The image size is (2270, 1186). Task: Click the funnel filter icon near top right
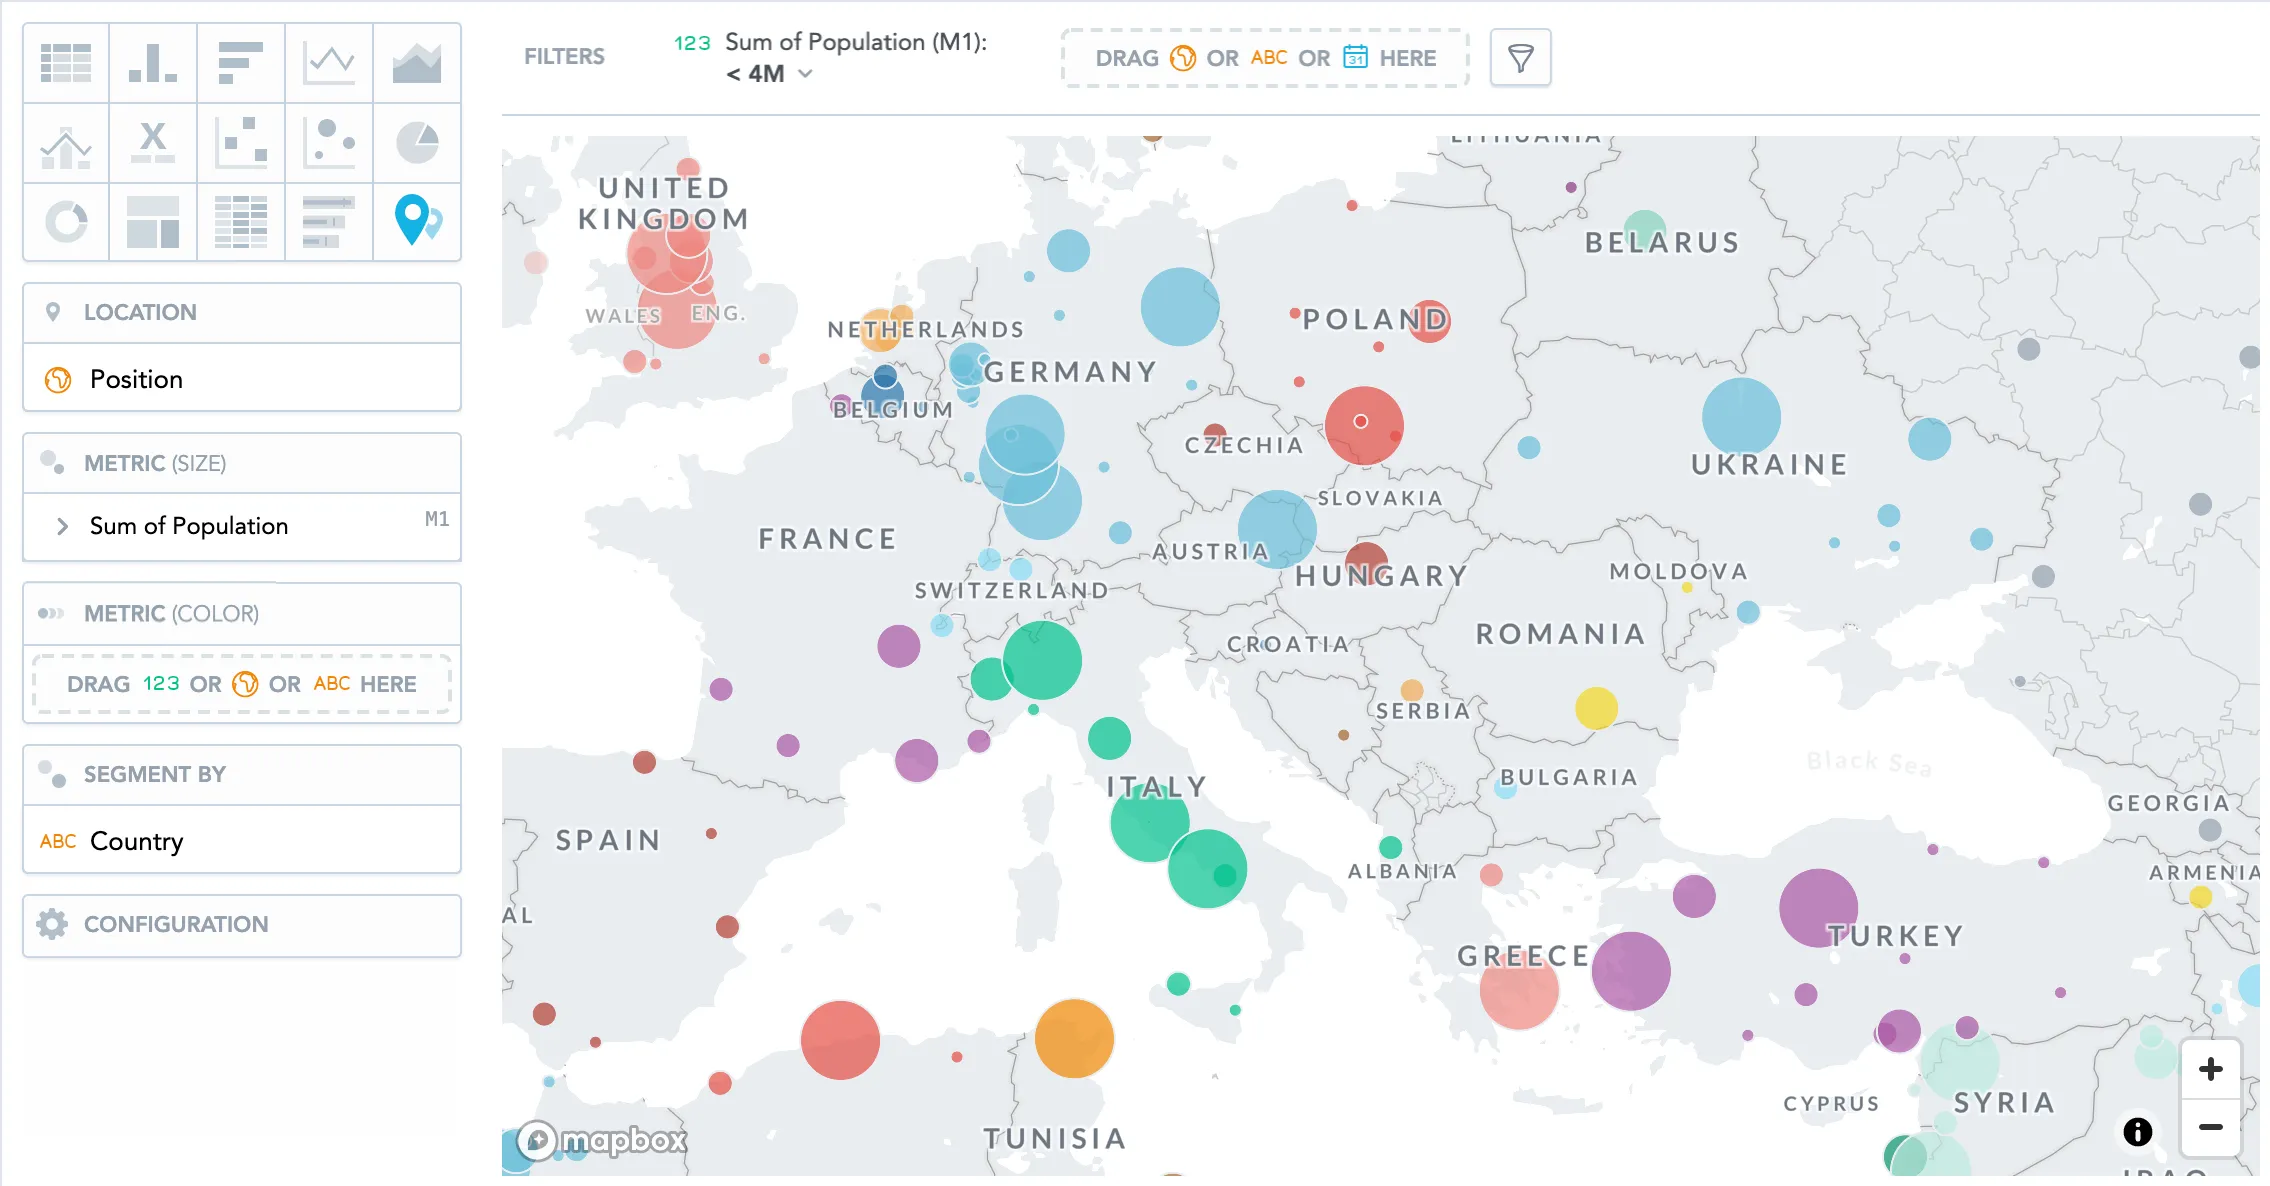click(x=1520, y=58)
